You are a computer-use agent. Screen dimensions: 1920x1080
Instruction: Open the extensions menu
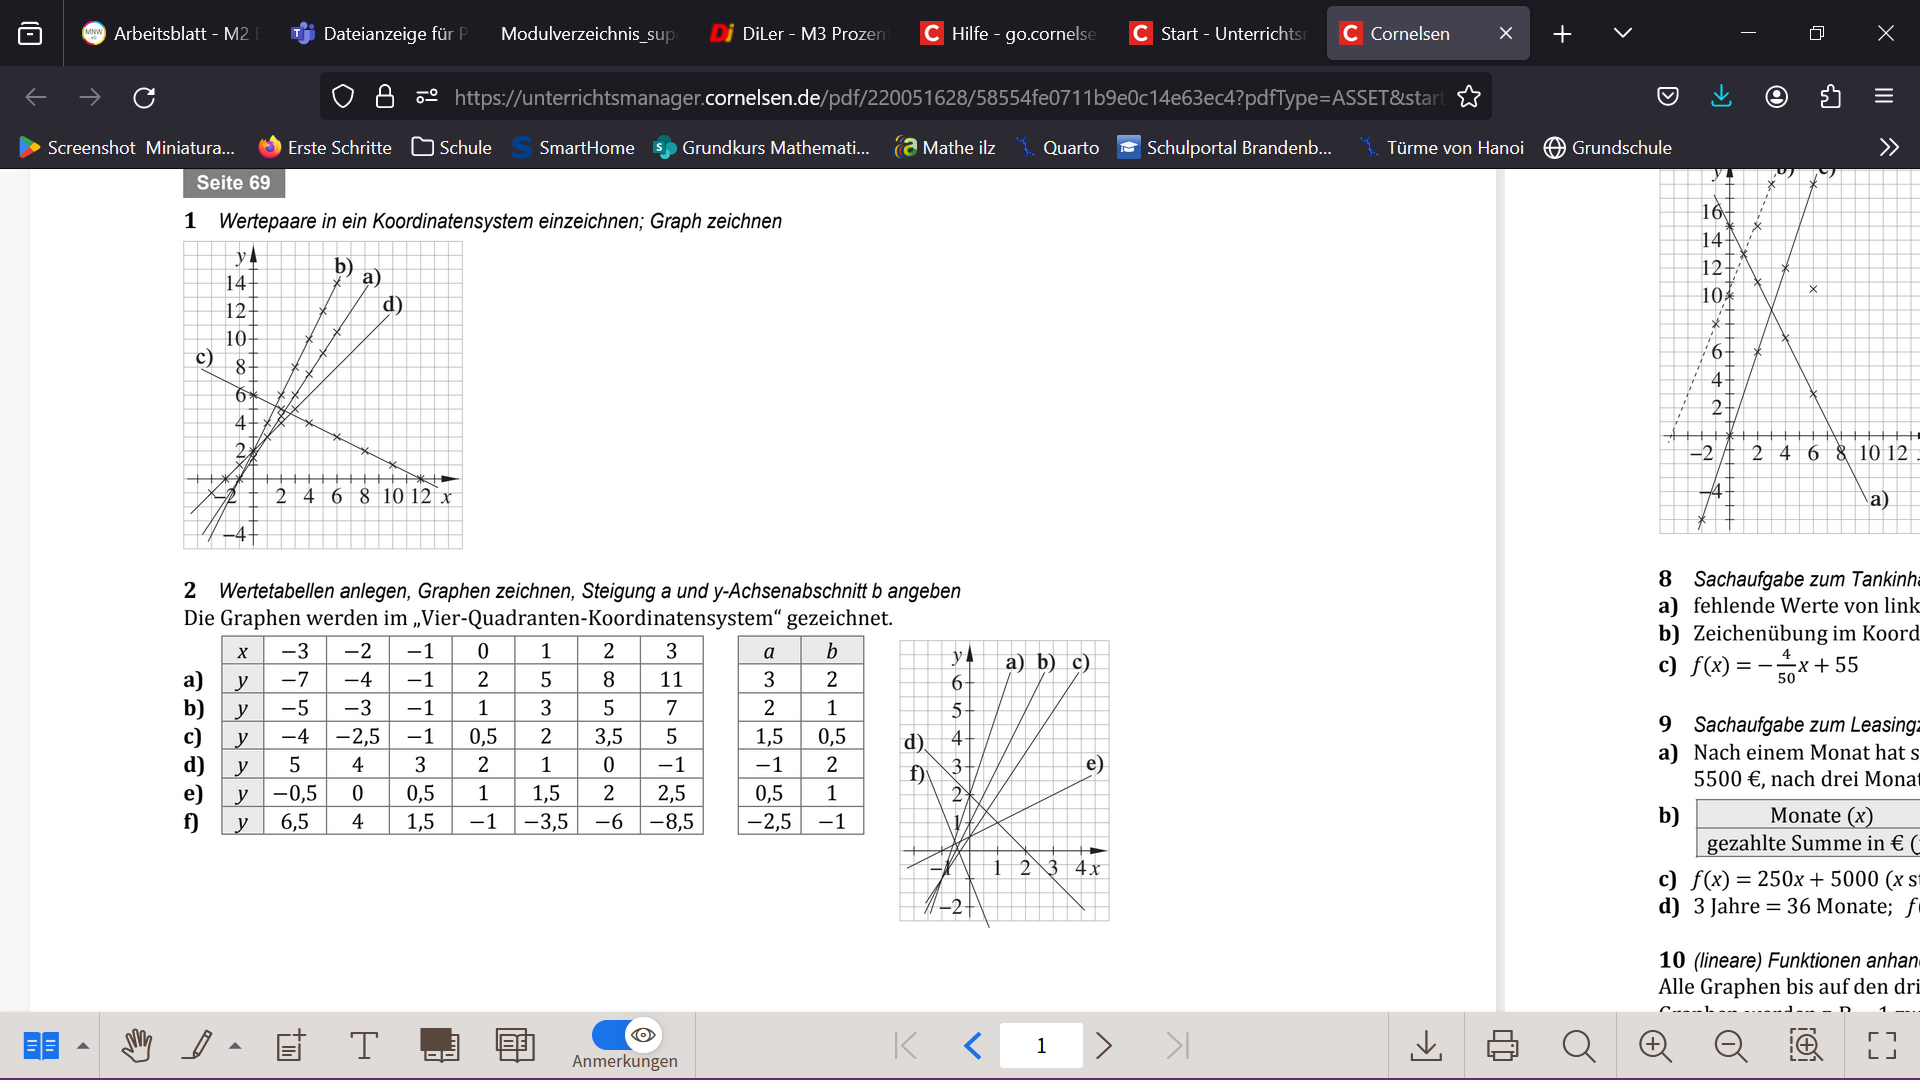[x=1831, y=97]
